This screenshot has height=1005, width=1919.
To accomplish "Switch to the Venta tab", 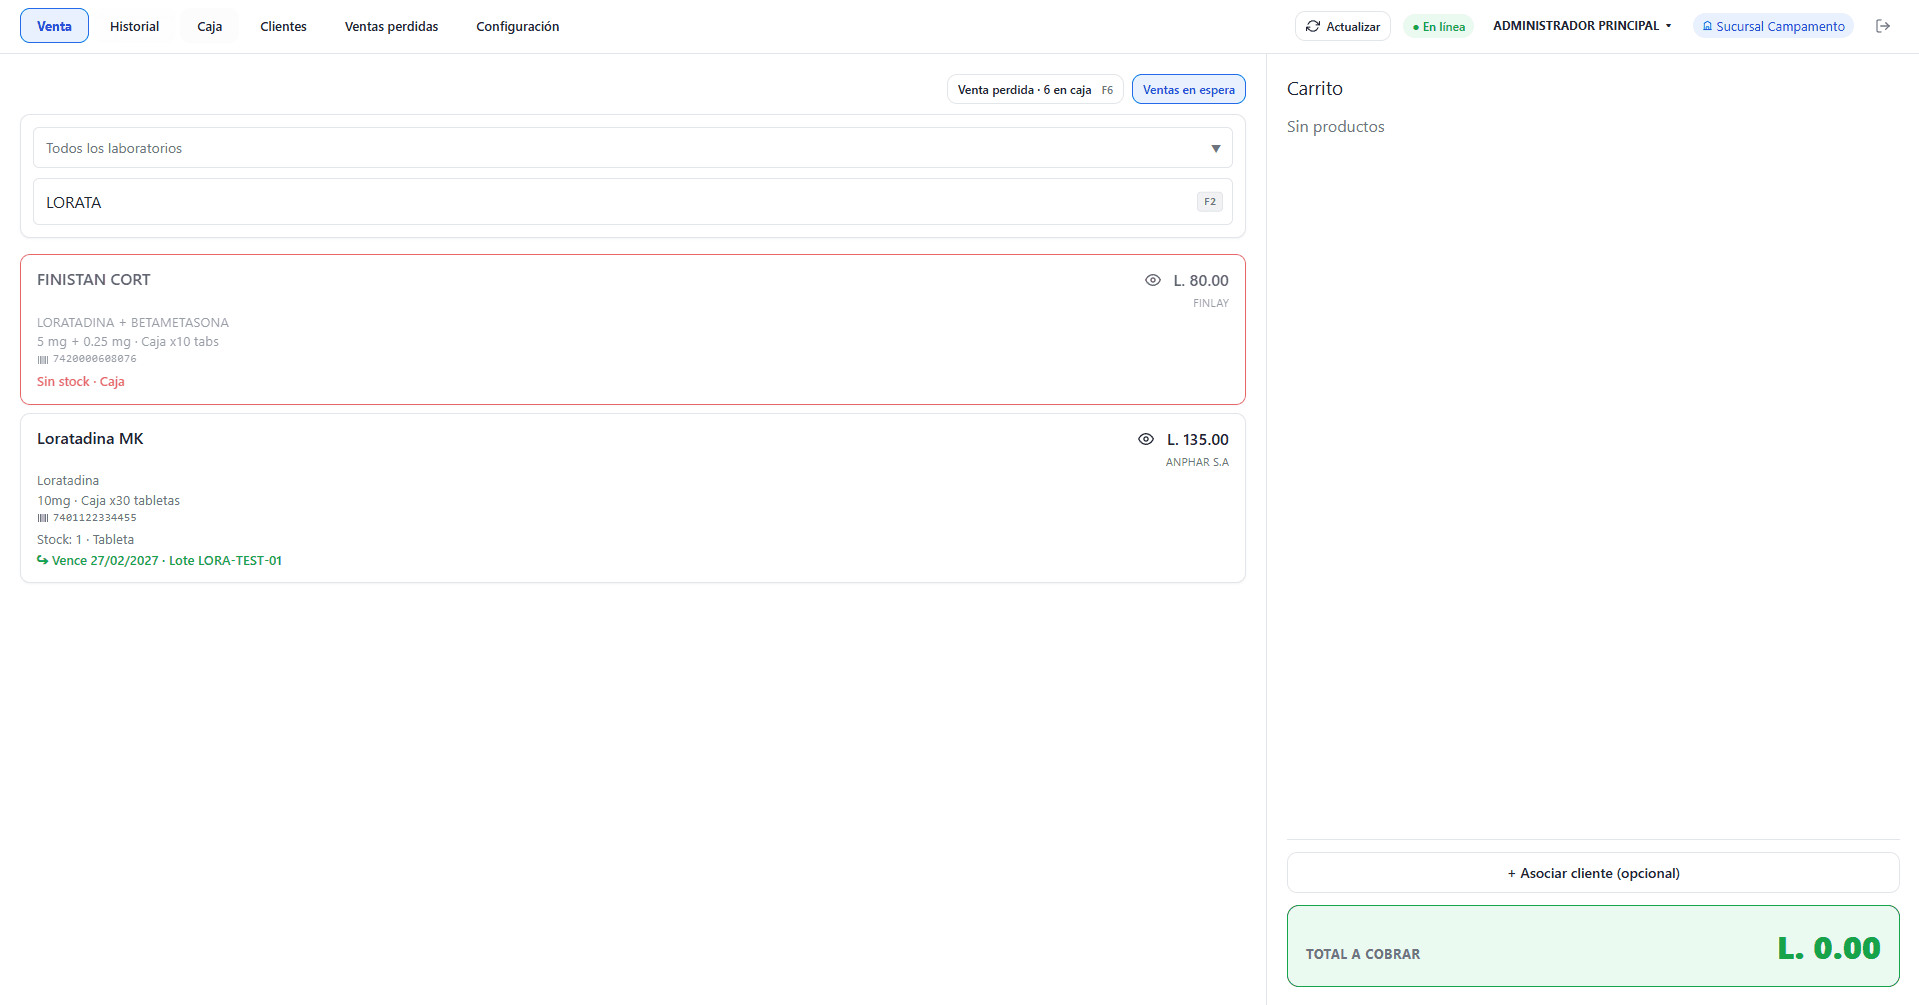I will click(54, 26).
